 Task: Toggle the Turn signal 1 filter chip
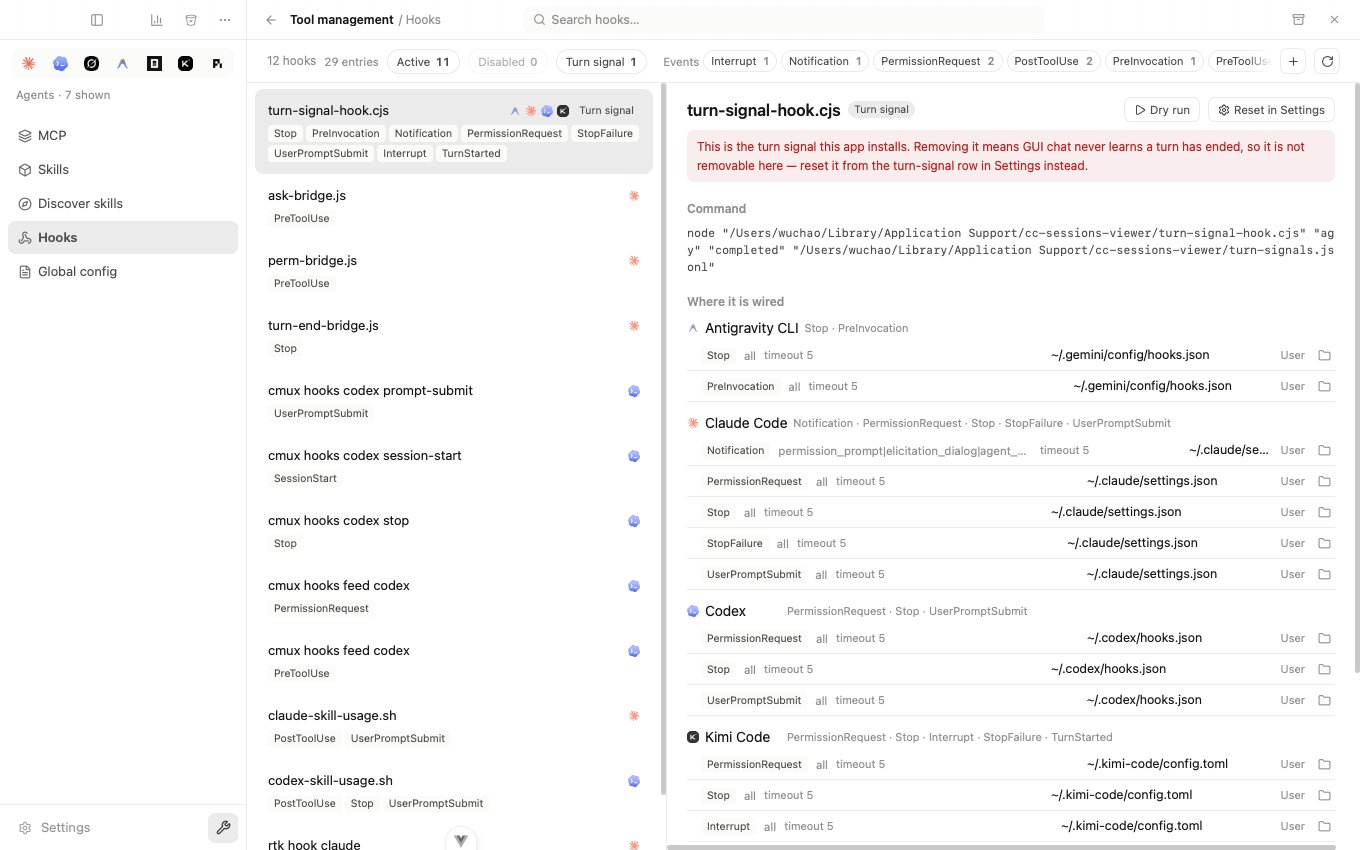601,62
